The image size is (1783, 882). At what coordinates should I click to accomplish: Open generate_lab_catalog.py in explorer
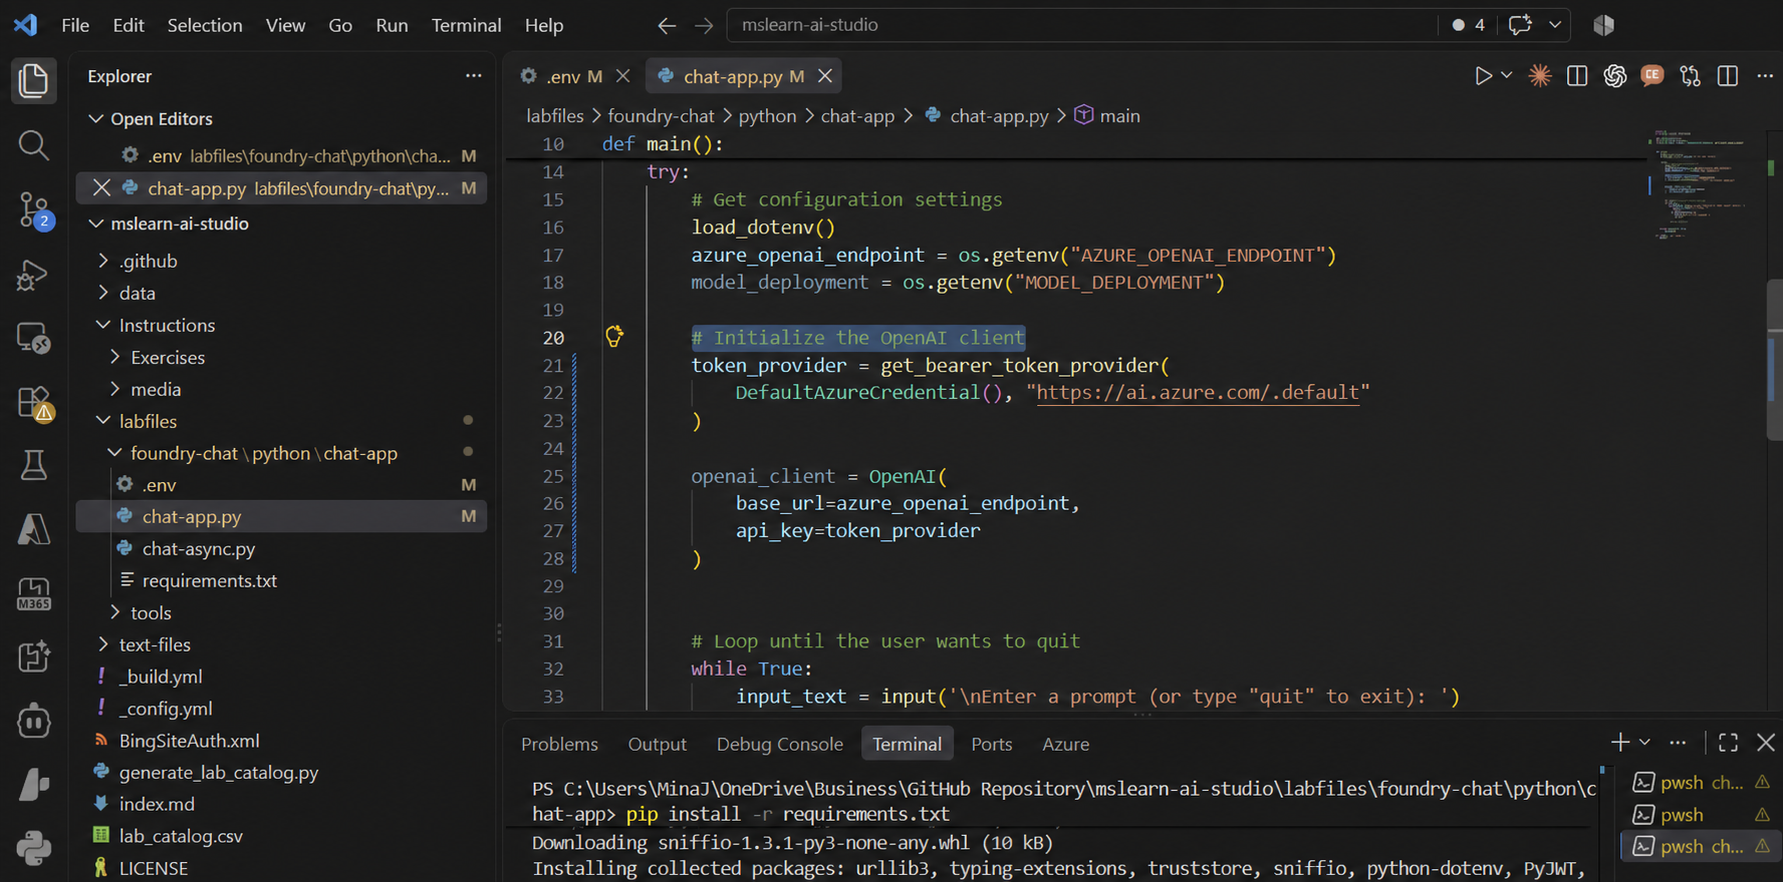click(x=218, y=773)
